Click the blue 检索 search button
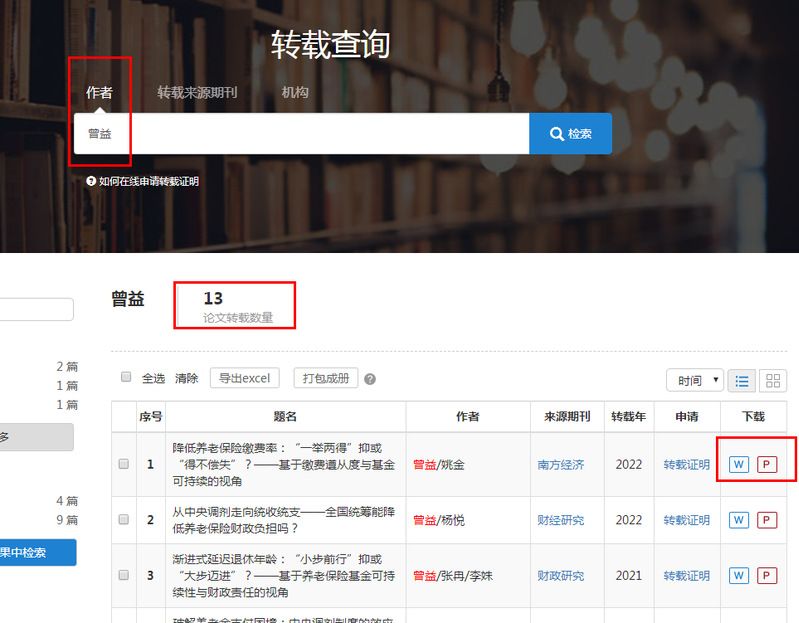Image resolution: width=799 pixels, height=623 pixels. (x=570, y=134)
